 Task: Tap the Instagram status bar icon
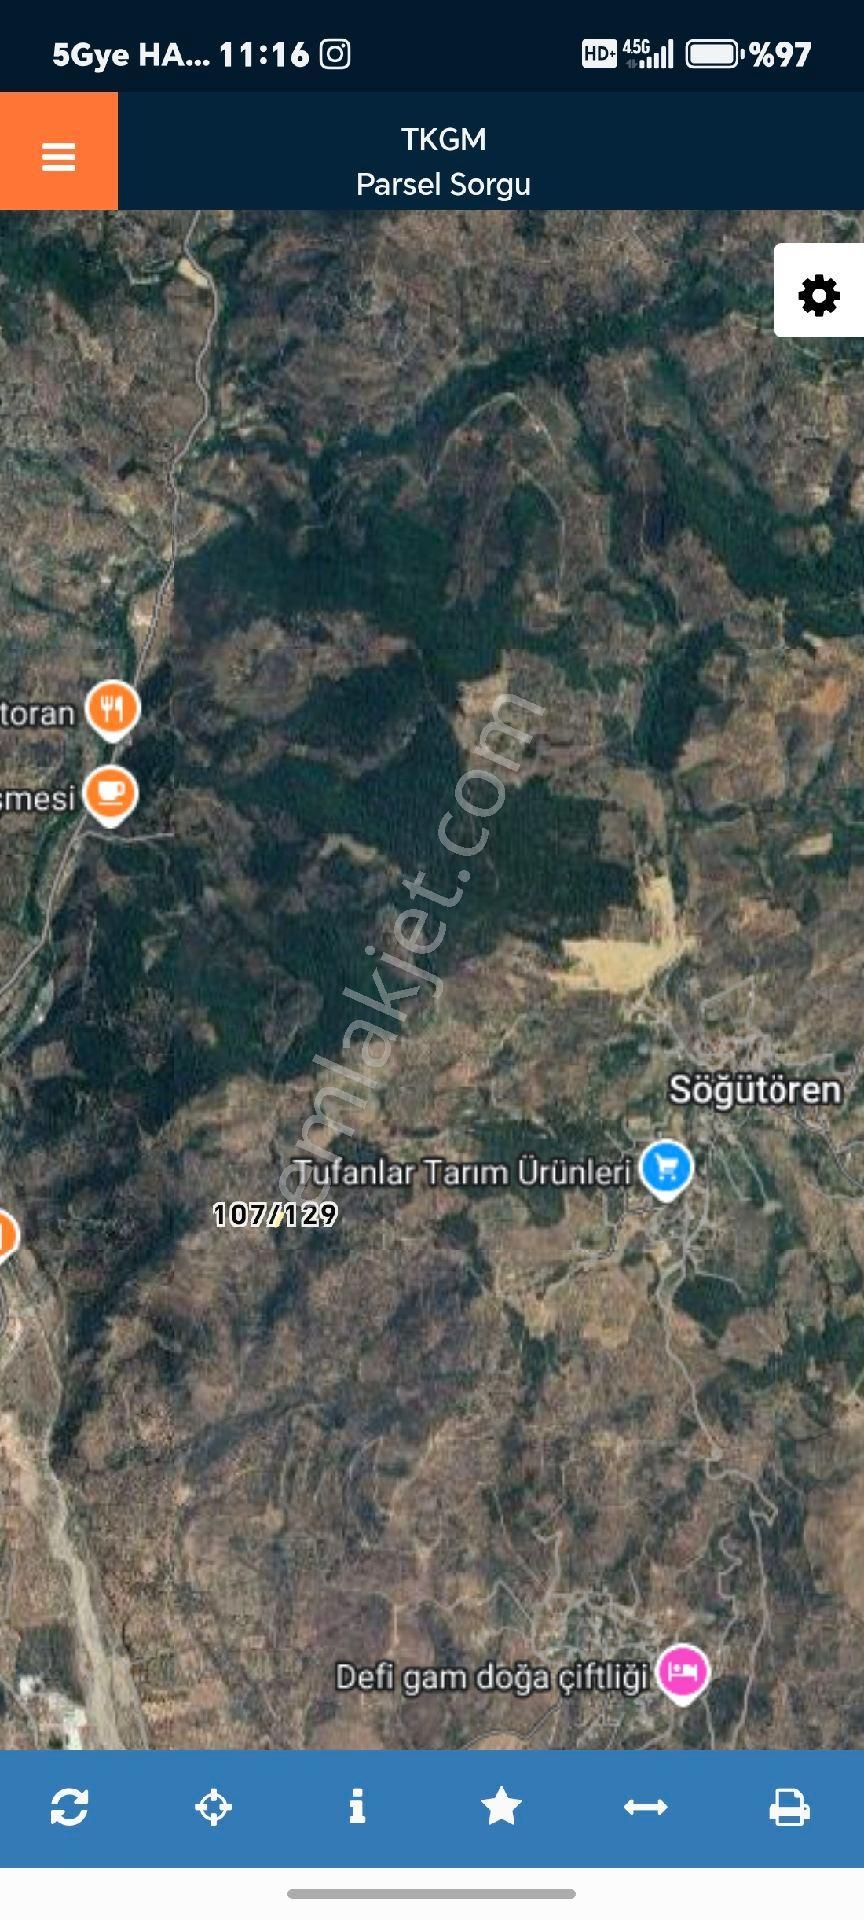coord(335,54)
